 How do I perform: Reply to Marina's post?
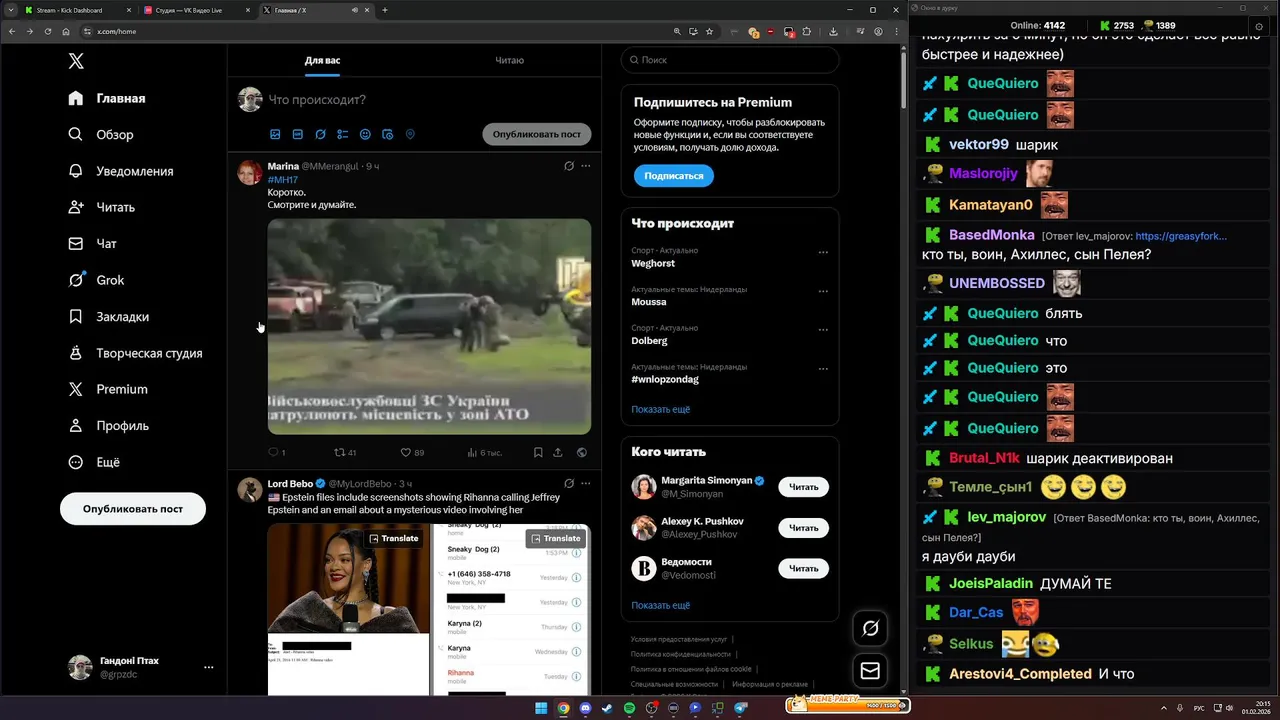(x=275, y=453)
